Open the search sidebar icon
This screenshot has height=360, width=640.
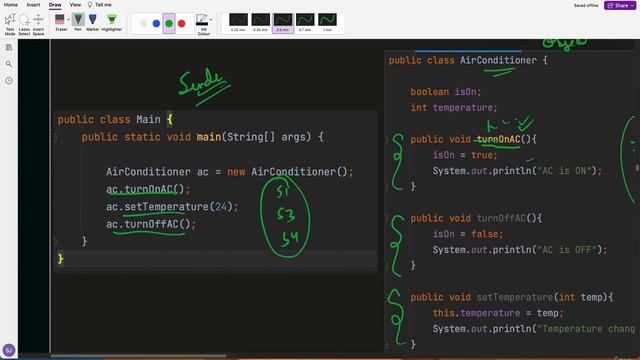pyautogui.click(x=9, y=64)
